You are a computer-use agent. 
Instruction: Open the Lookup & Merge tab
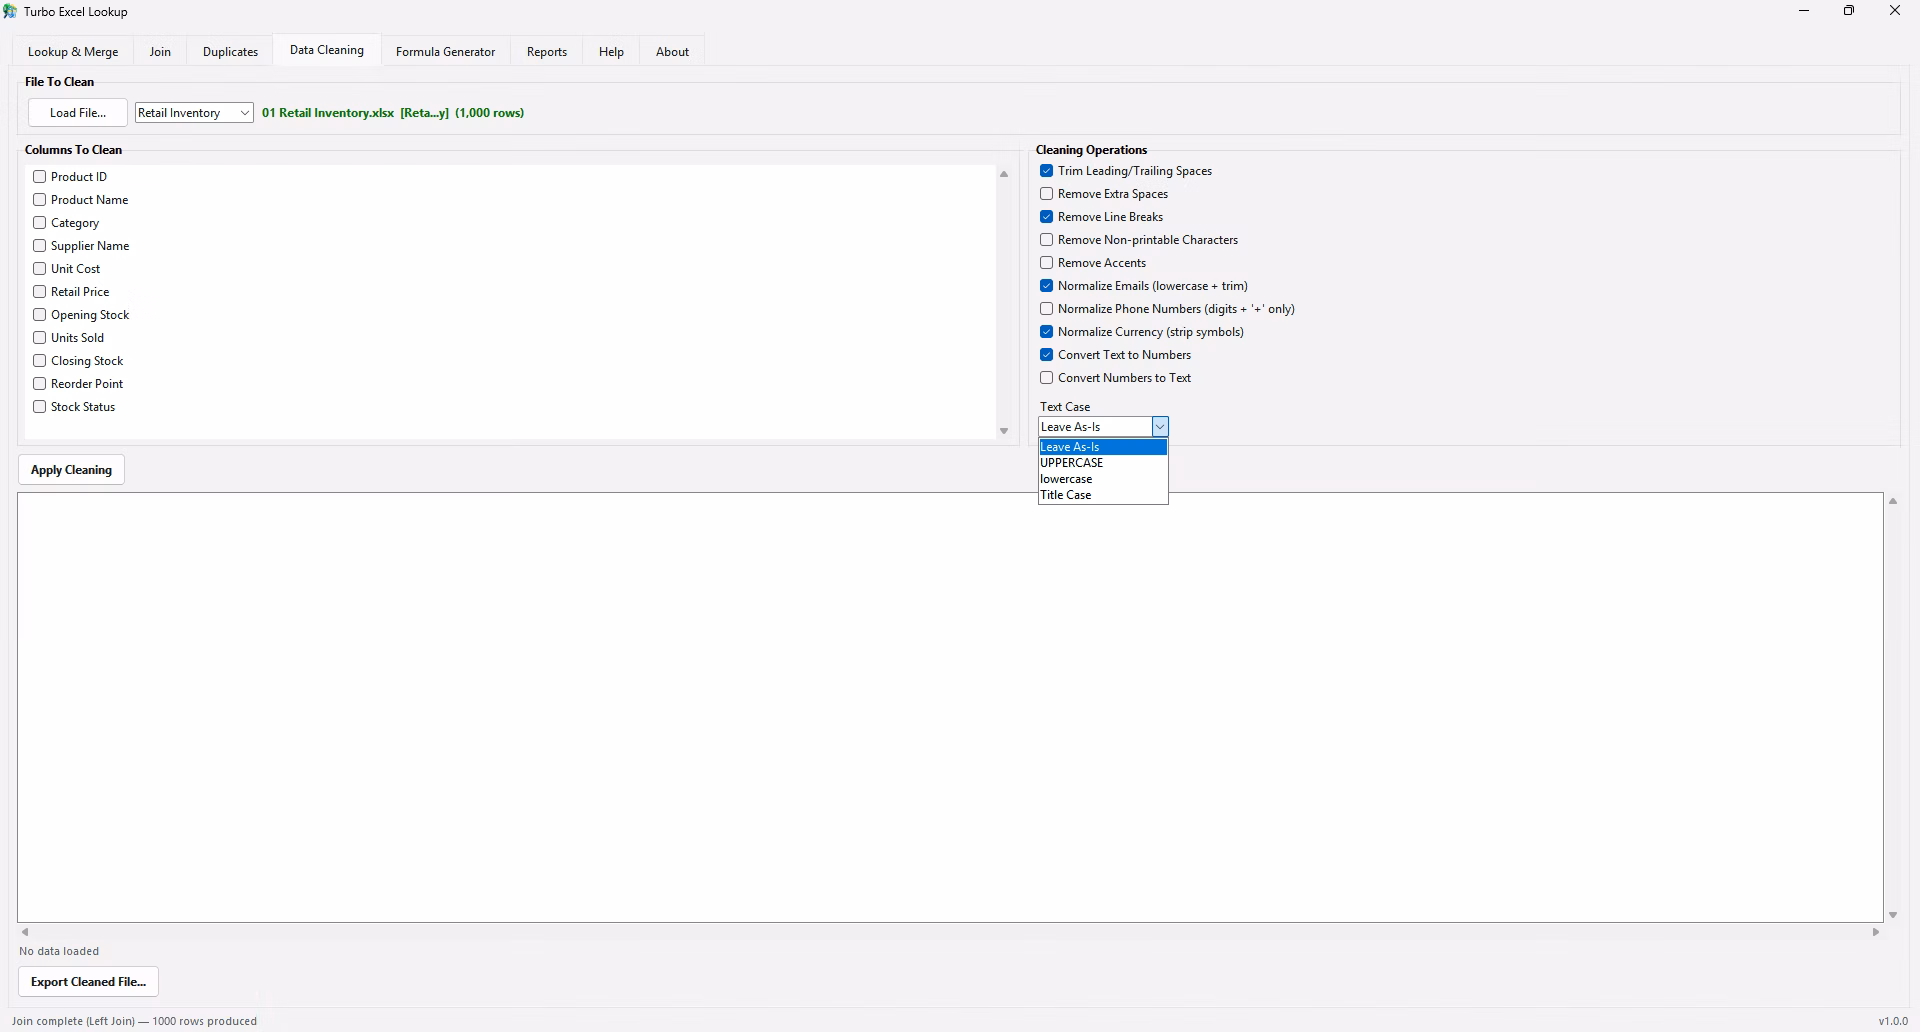point(73,52)
